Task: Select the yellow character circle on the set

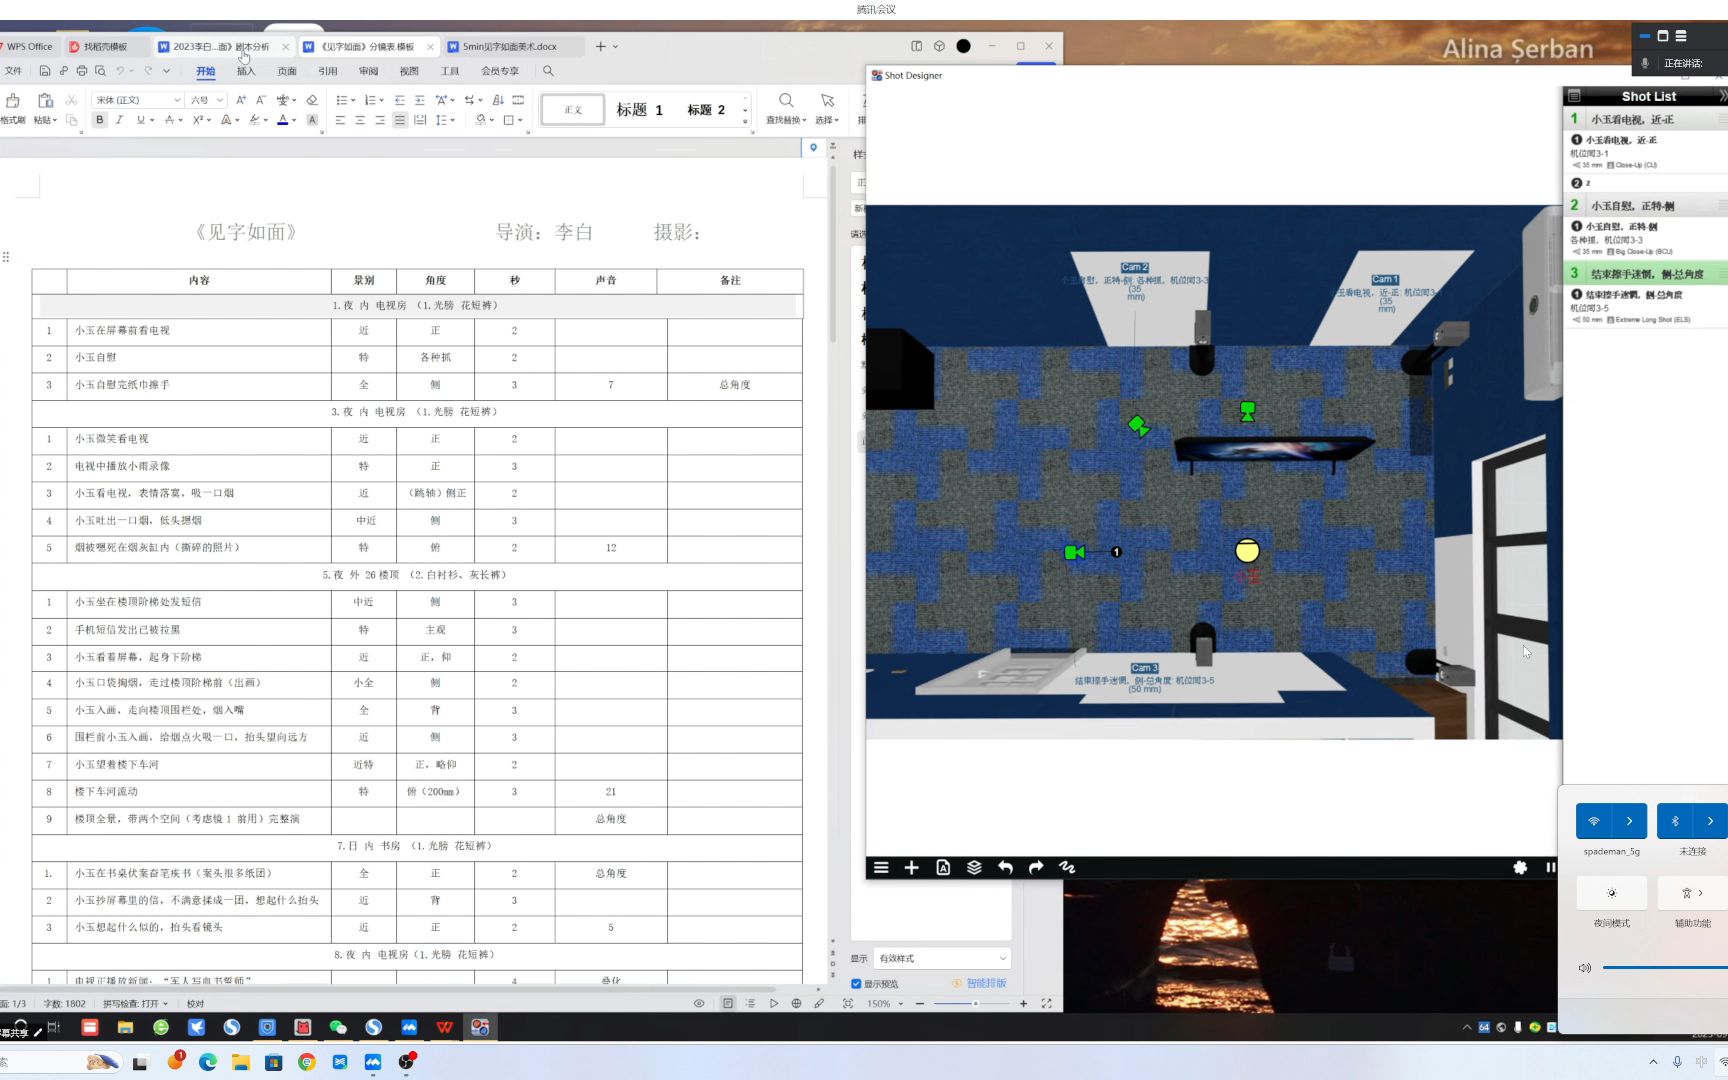Action: [1247, 551]
